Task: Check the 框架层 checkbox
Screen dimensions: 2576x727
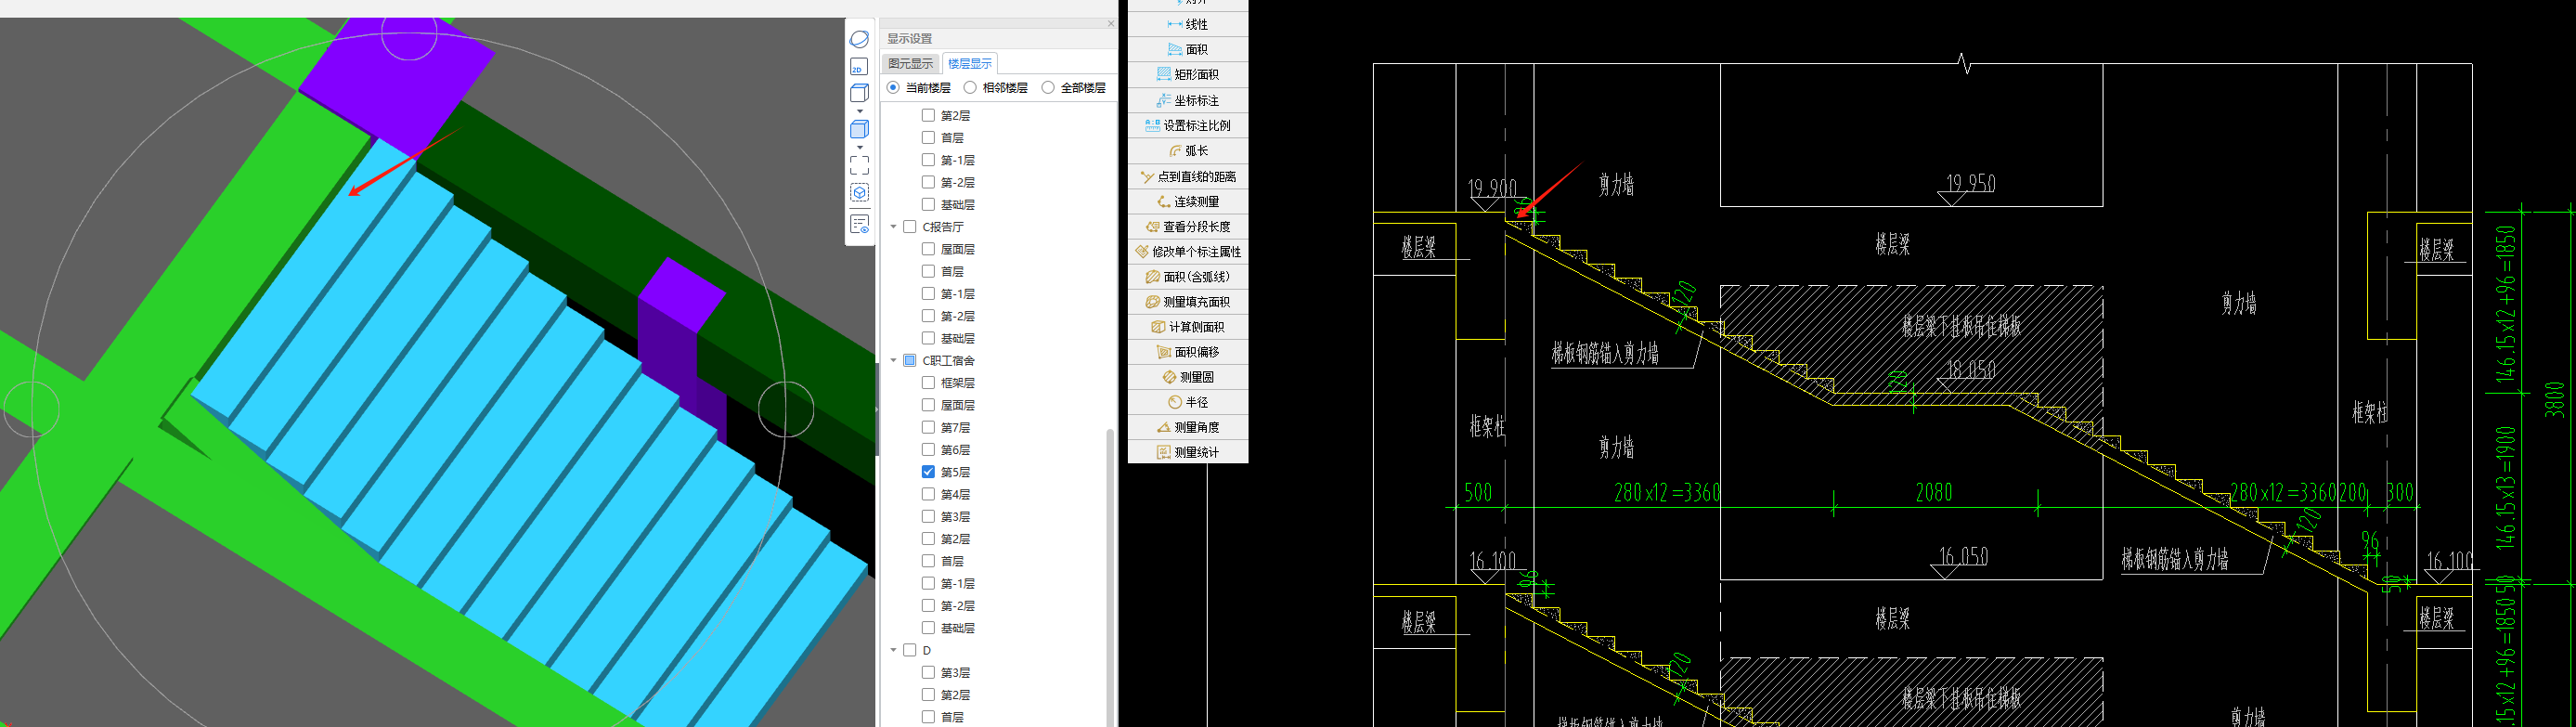Action: [928, 383]
